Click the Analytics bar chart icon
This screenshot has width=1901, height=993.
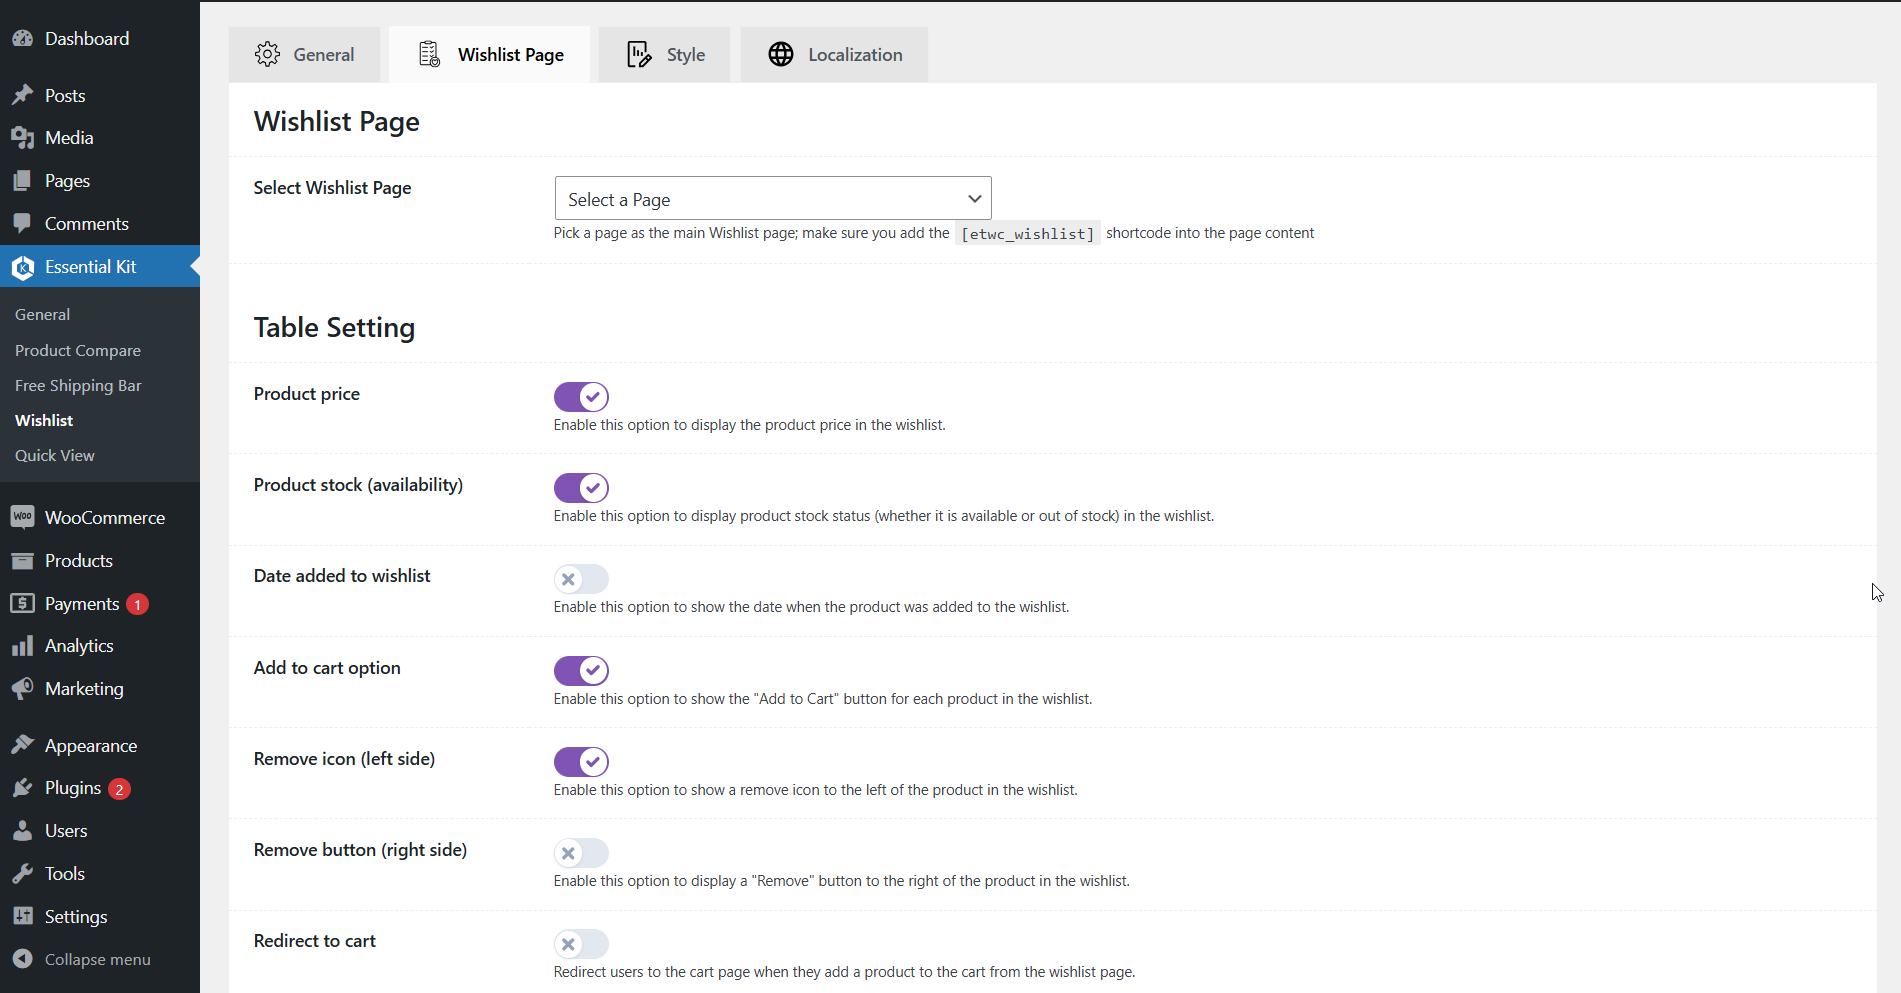(x=22, y=646)
